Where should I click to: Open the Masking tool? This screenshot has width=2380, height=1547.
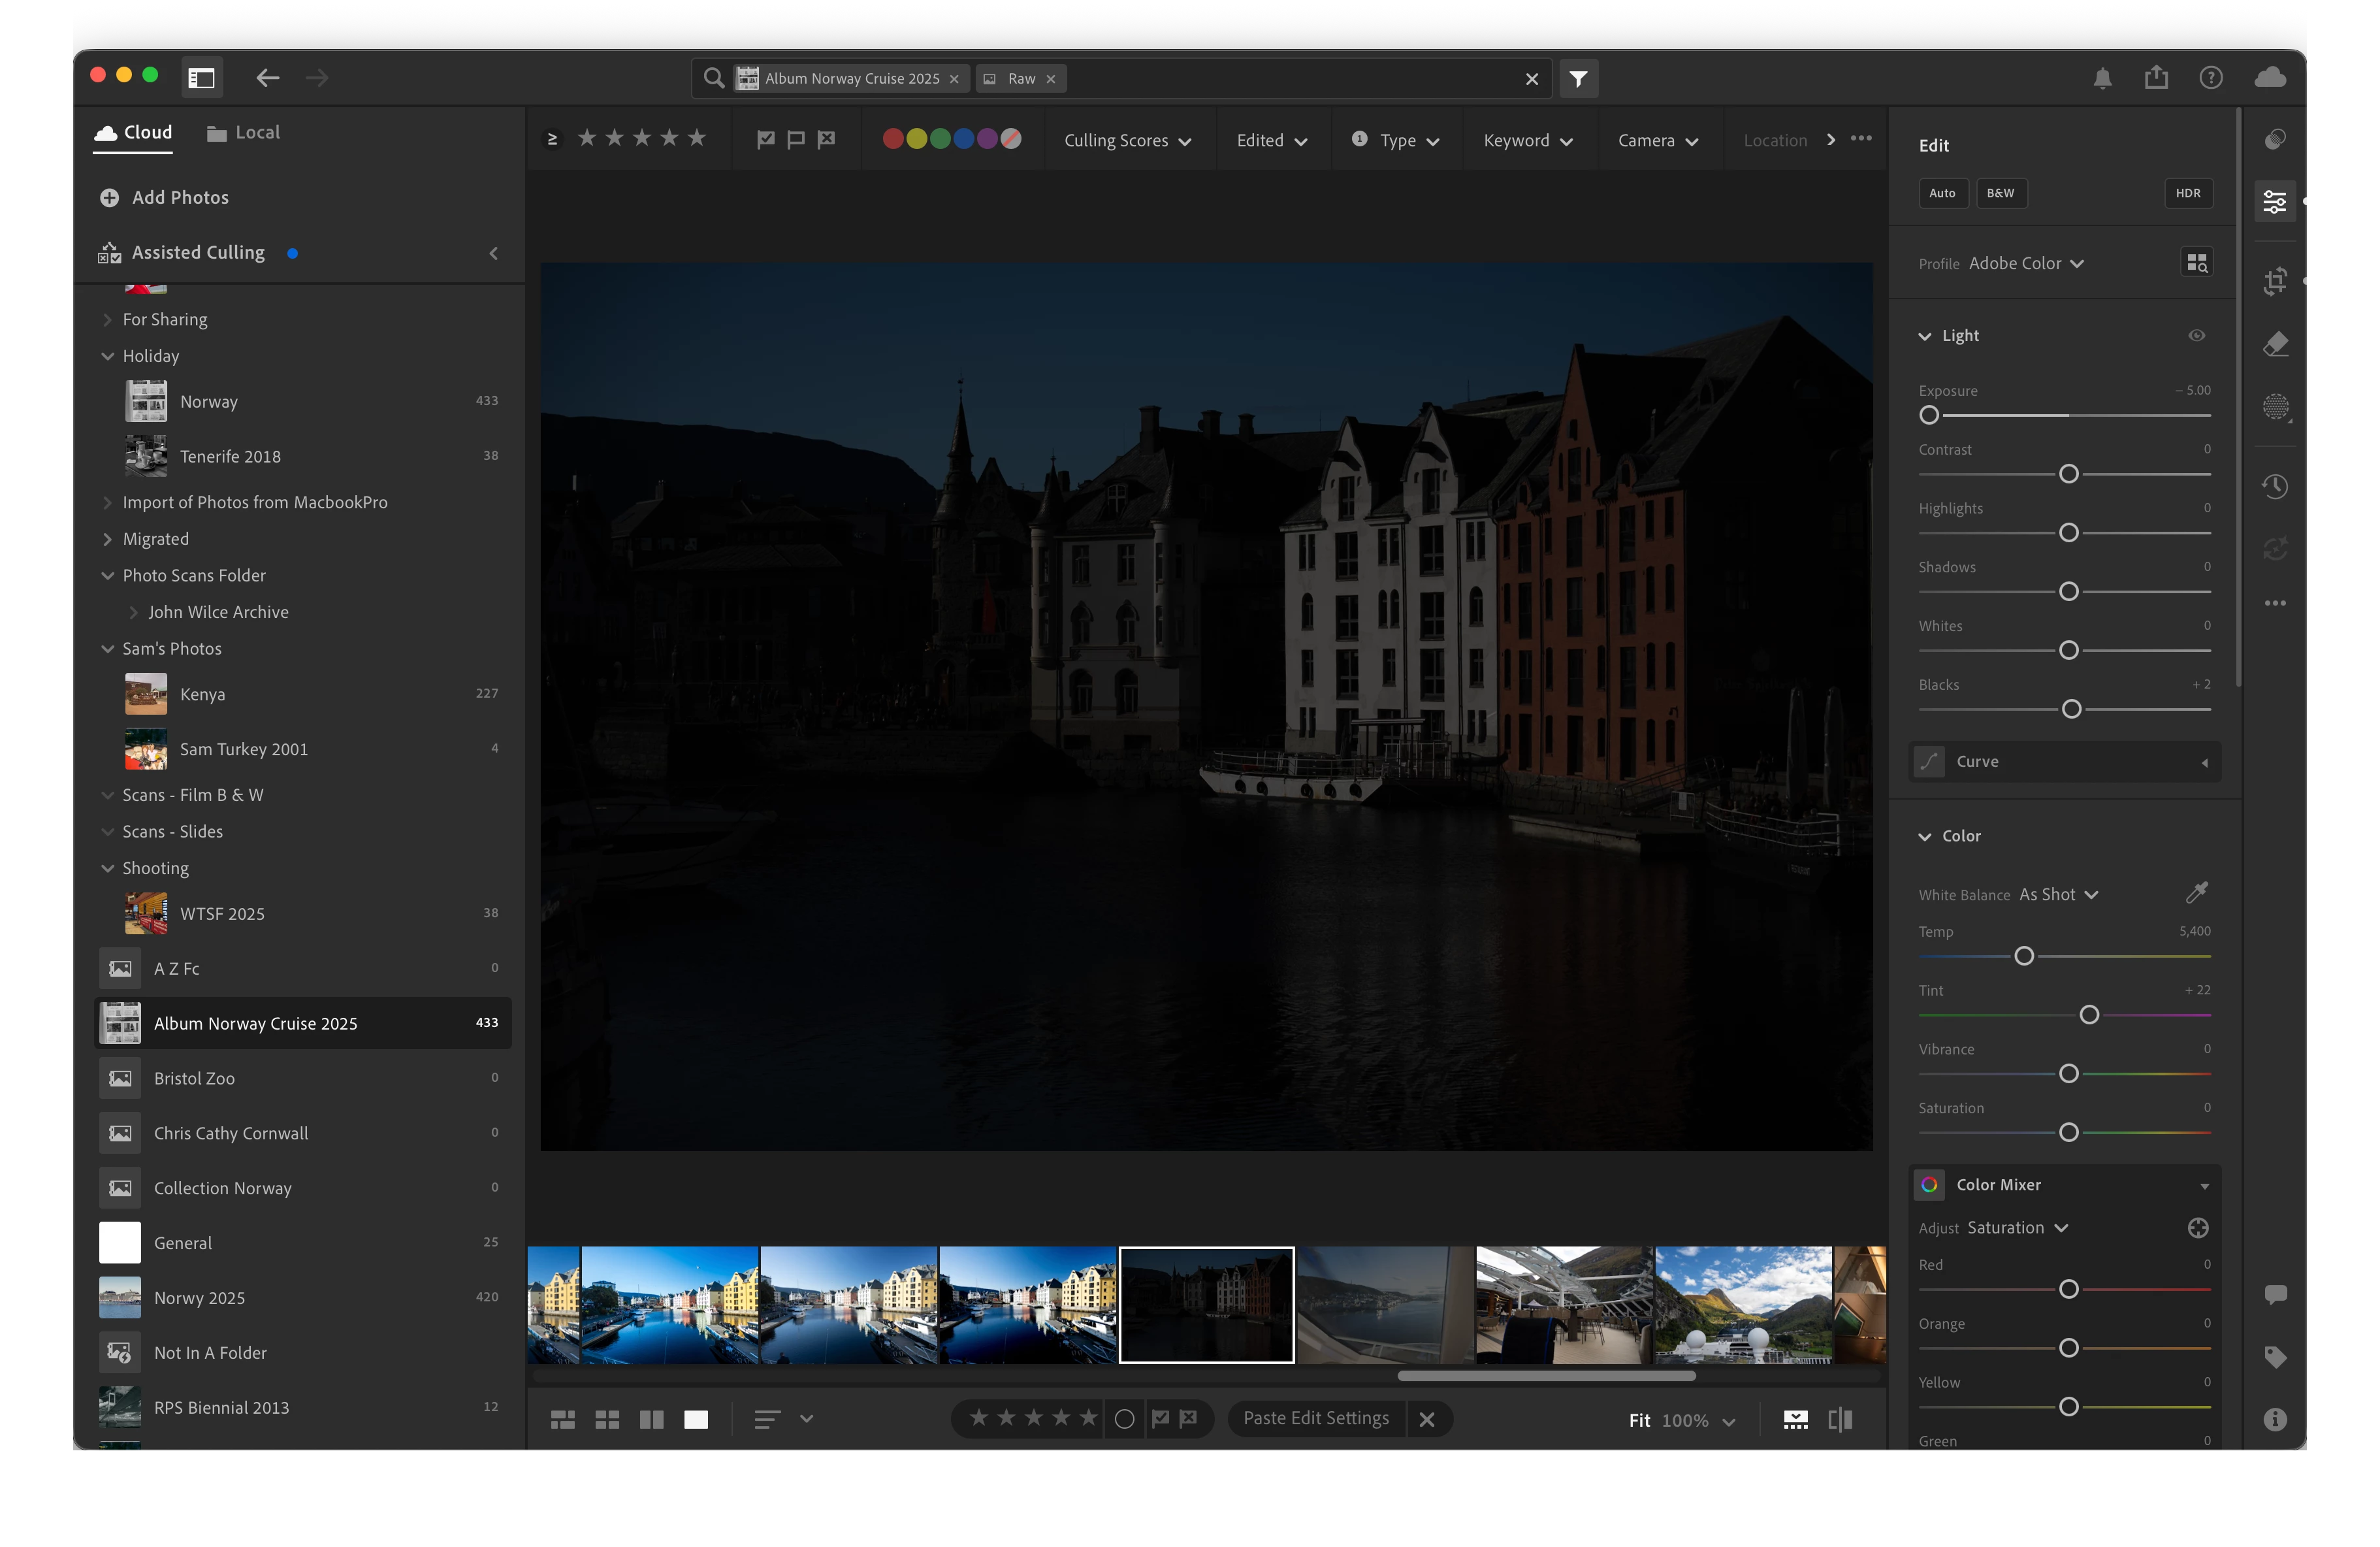point(2275,406)
